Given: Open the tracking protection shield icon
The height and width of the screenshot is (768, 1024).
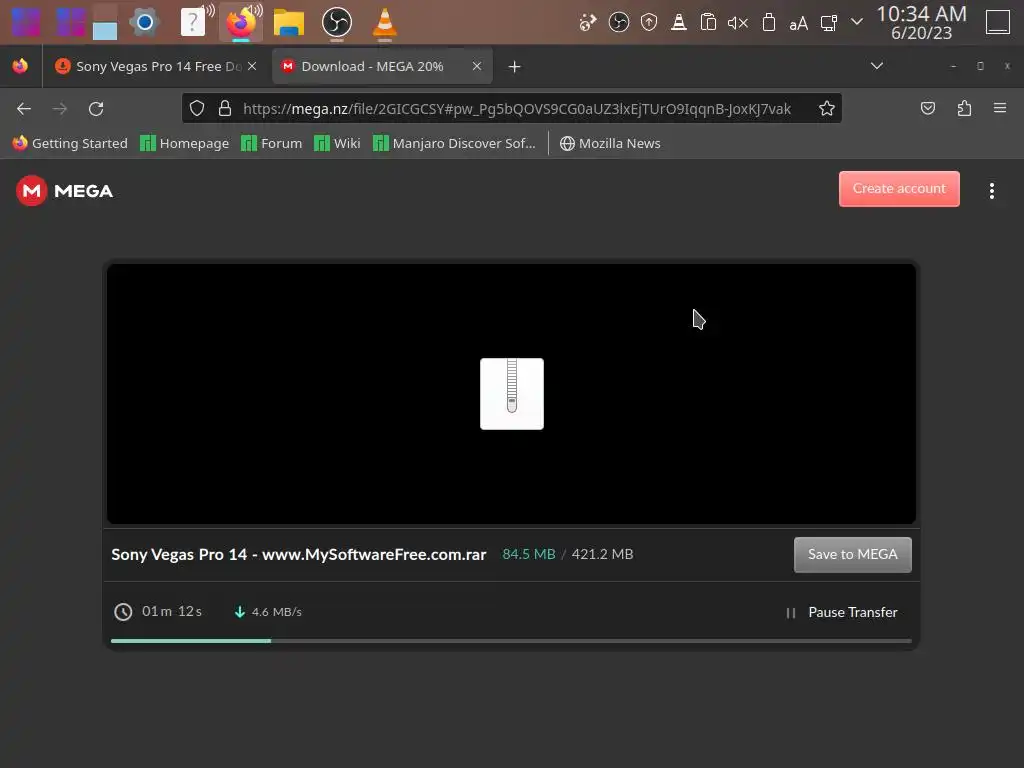Looking at the screenshot, I should tap(197, 108).
